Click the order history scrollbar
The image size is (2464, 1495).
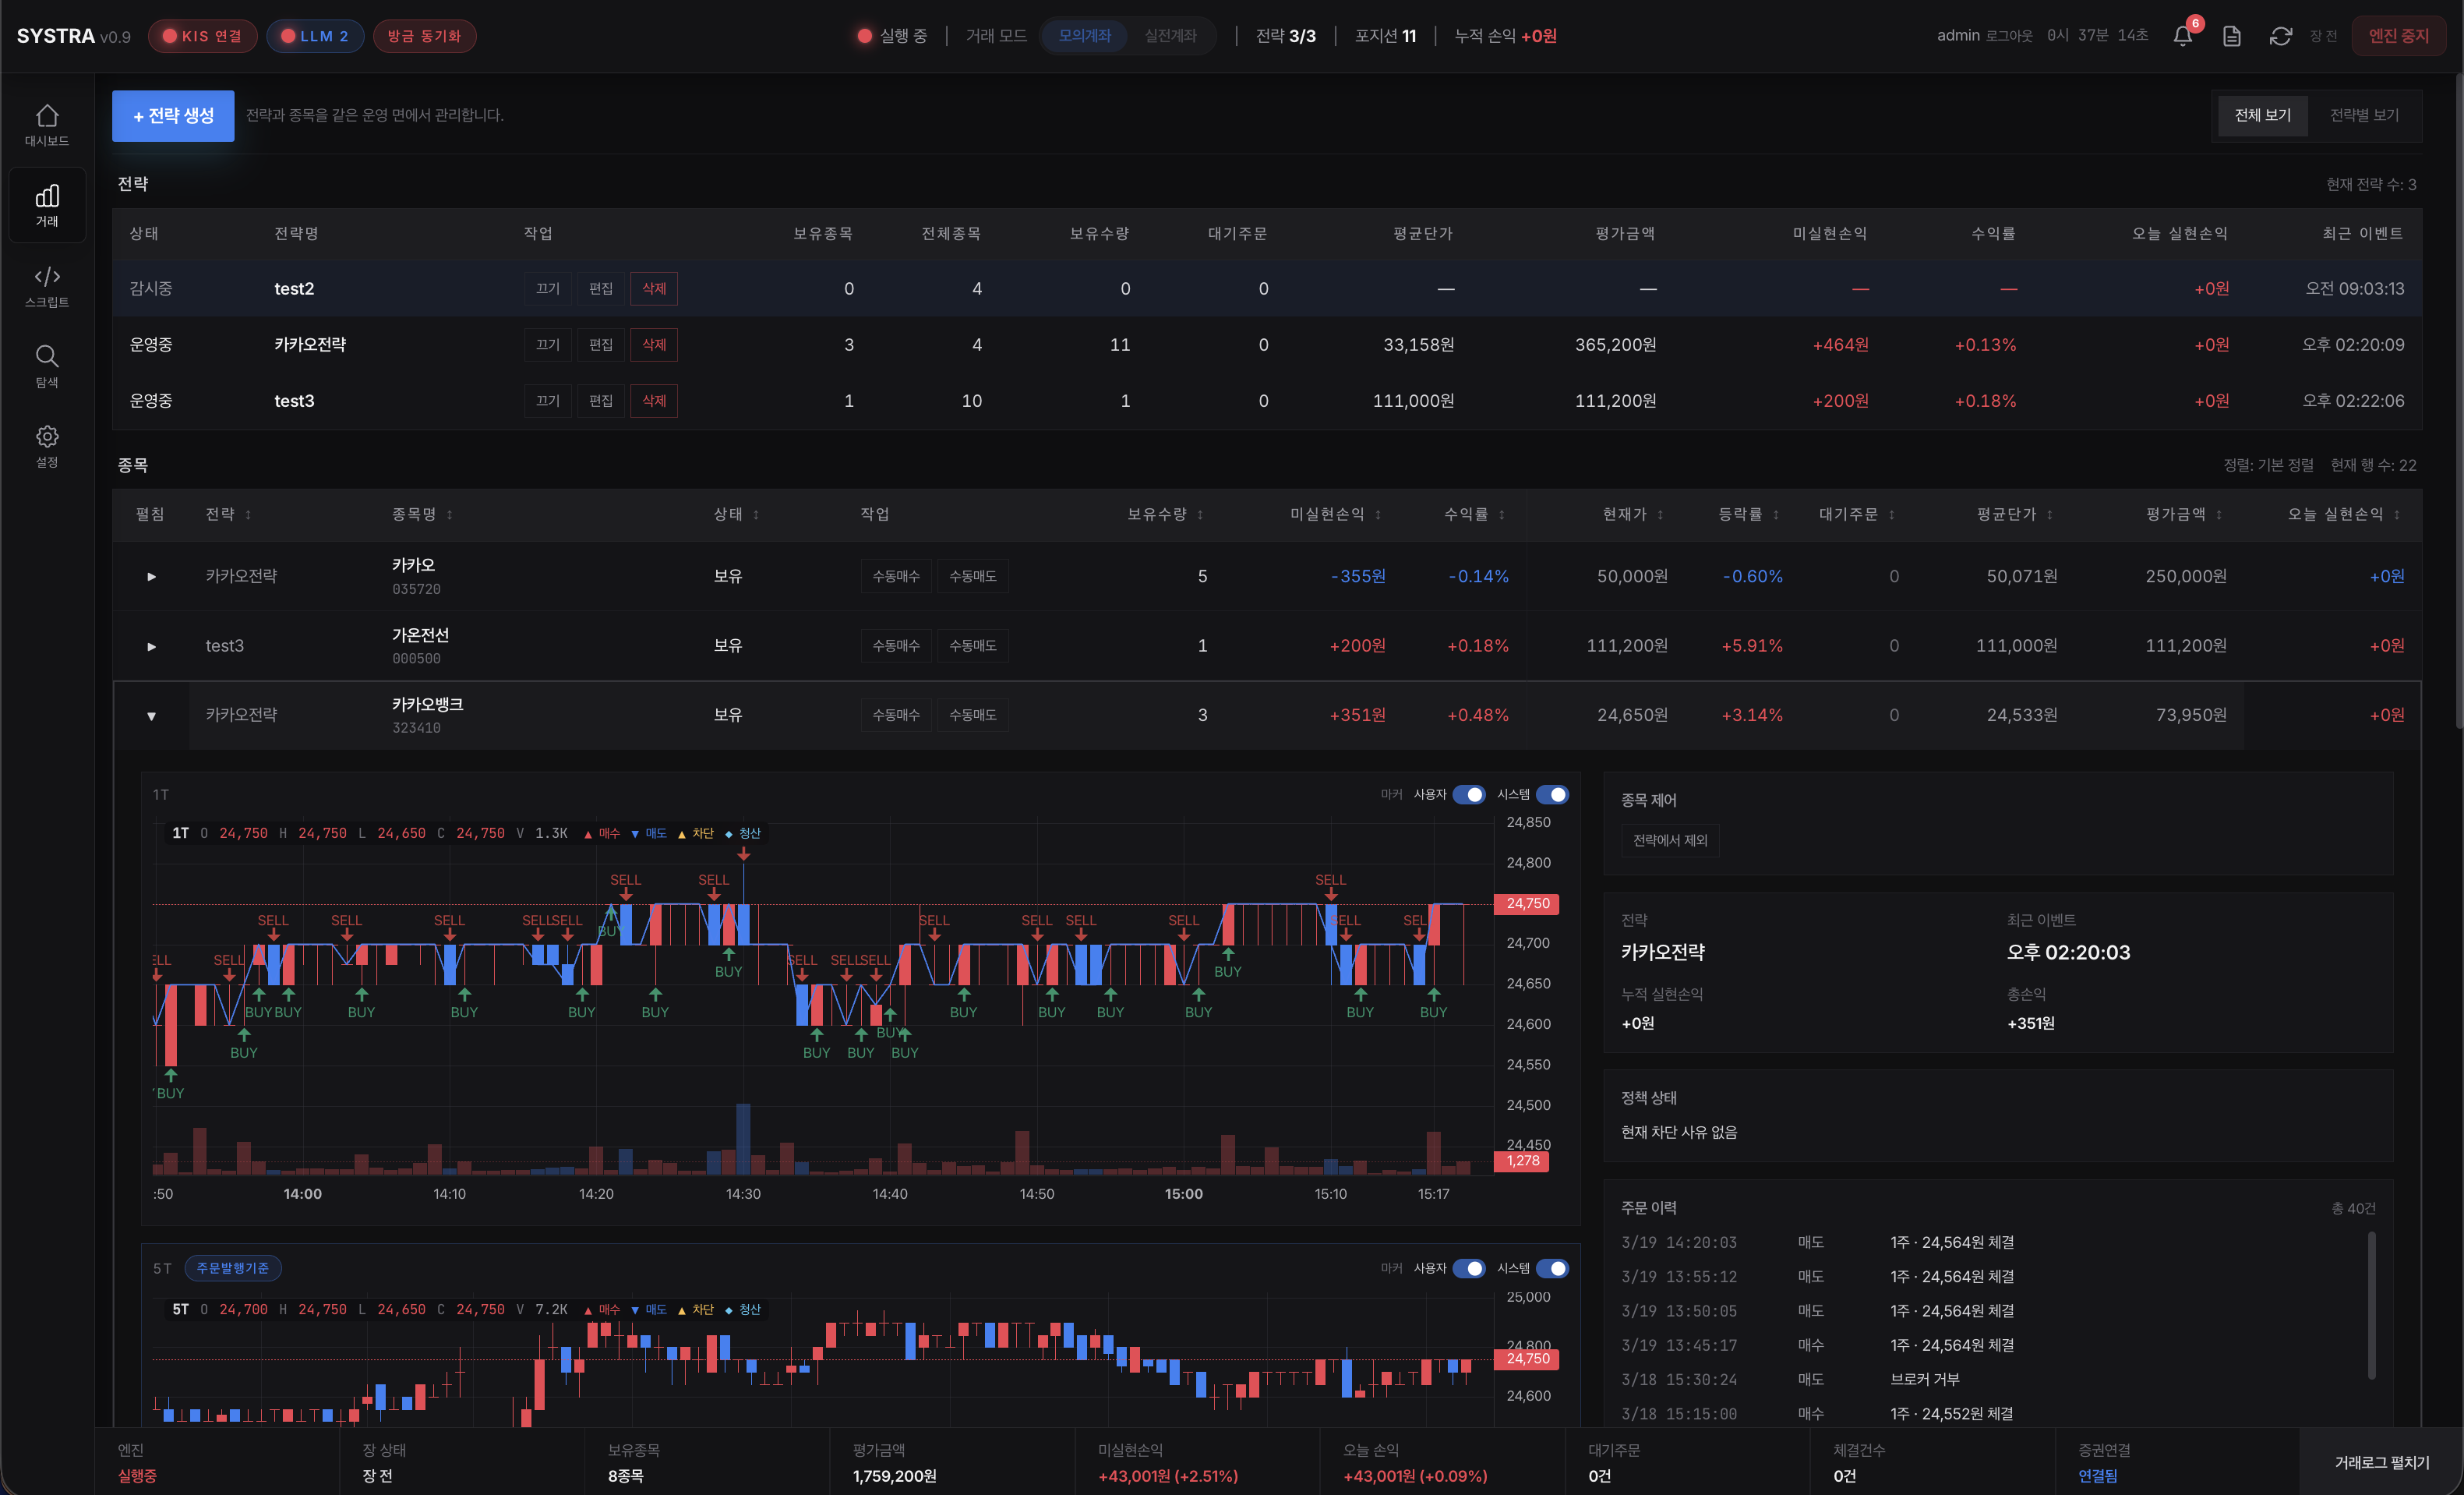pyautogui.click(x=2371, y=1305)
